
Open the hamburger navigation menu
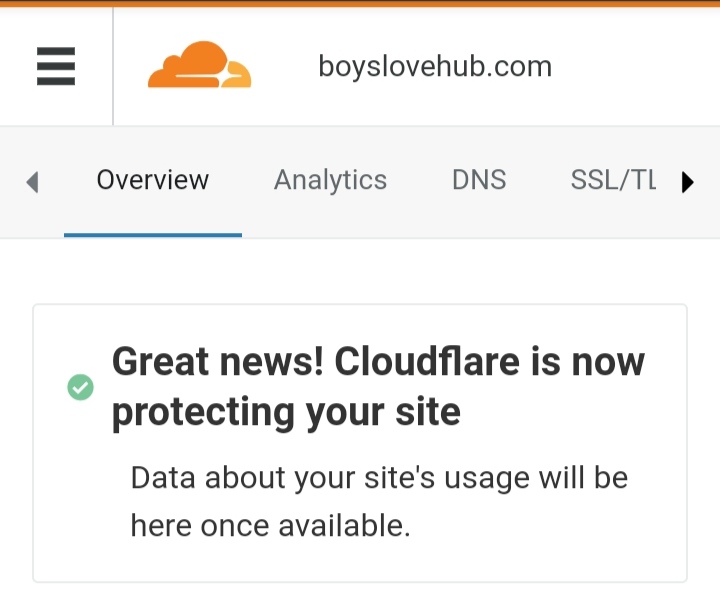coord(56,67)
